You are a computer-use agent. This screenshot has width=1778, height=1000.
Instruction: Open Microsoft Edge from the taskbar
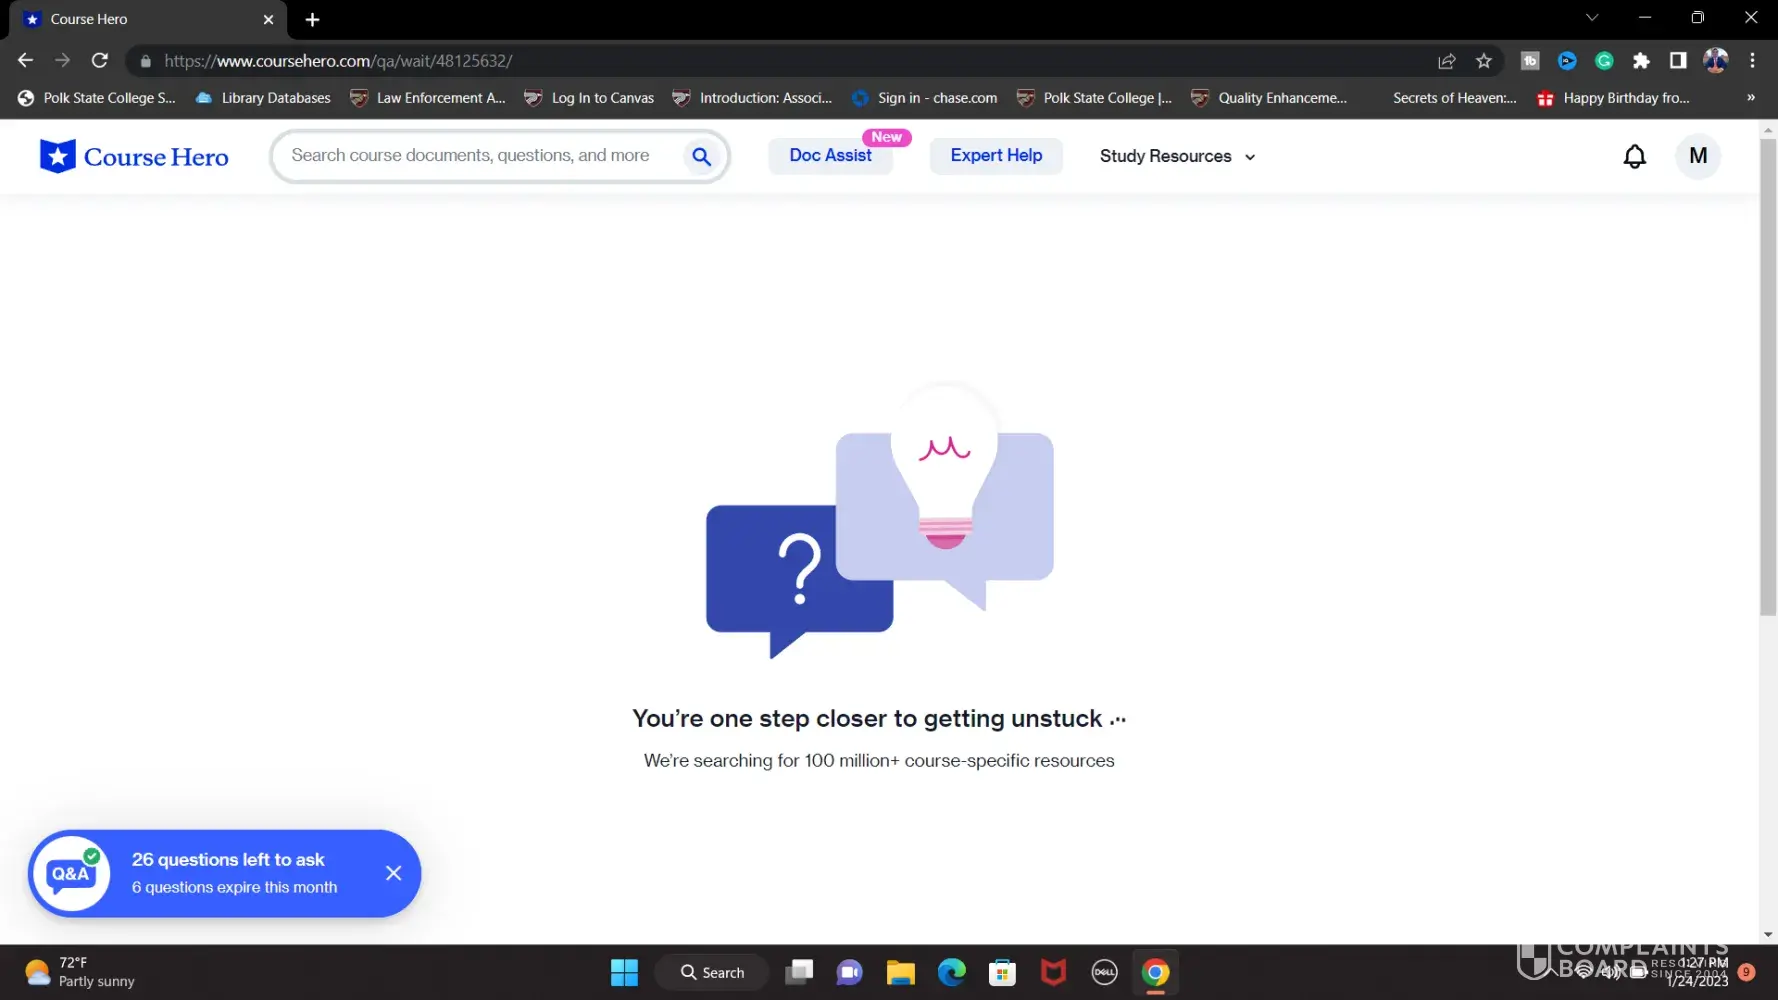[951, 972]
